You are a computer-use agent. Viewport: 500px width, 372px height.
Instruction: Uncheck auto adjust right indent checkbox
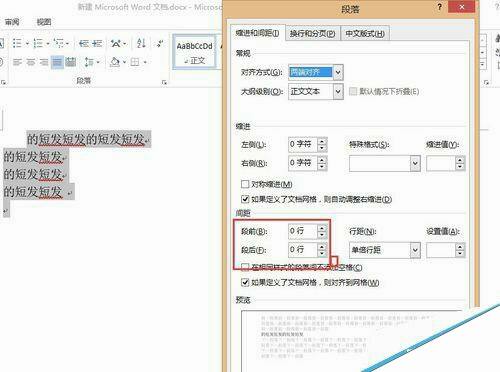[x=245, y=199]
